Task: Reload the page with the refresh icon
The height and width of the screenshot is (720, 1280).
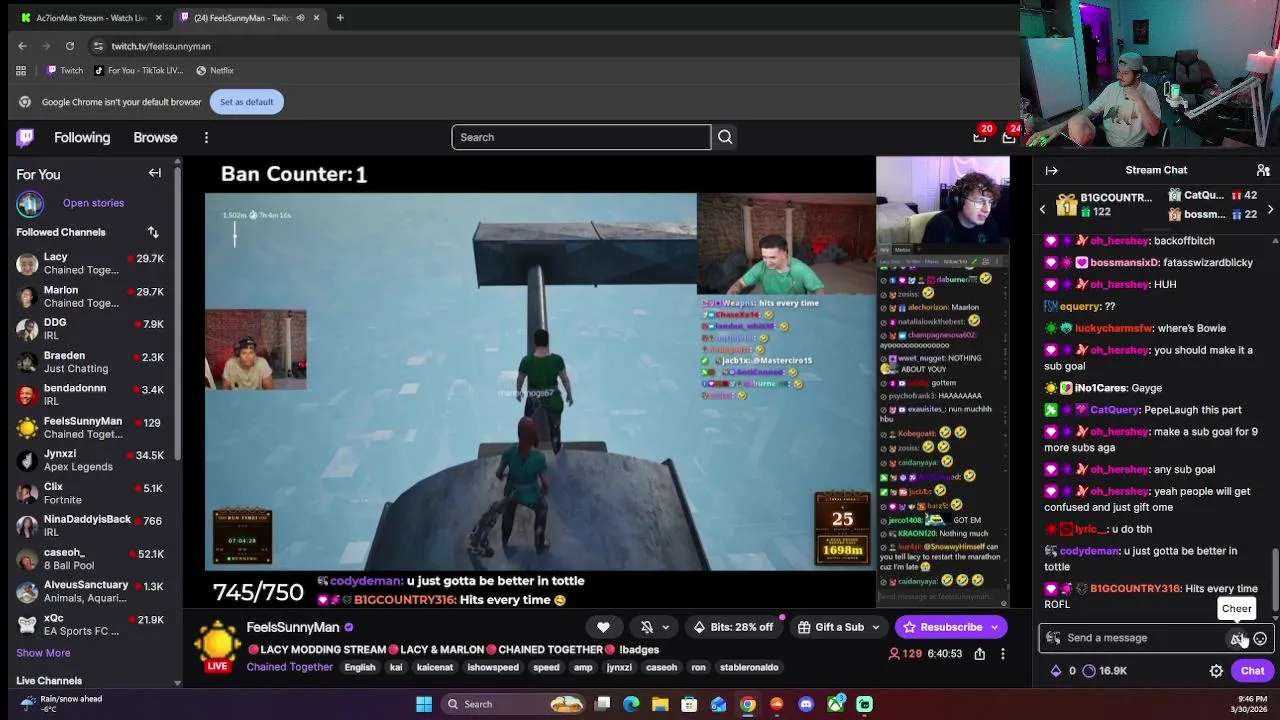Action: click(70, 46)
